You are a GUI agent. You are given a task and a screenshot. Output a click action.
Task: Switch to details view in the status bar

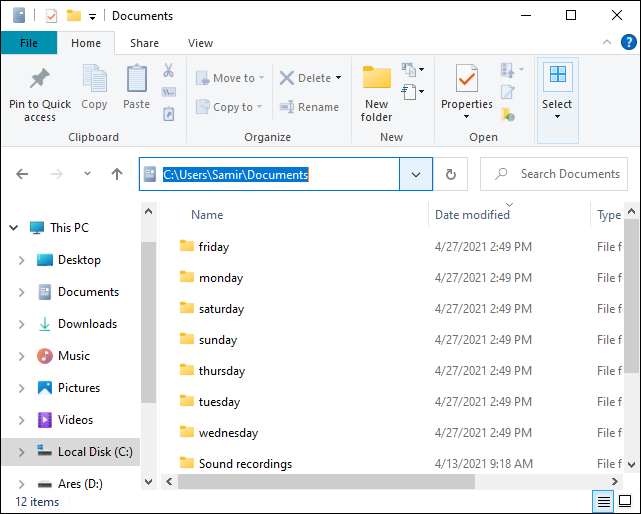tap(604, 501)
